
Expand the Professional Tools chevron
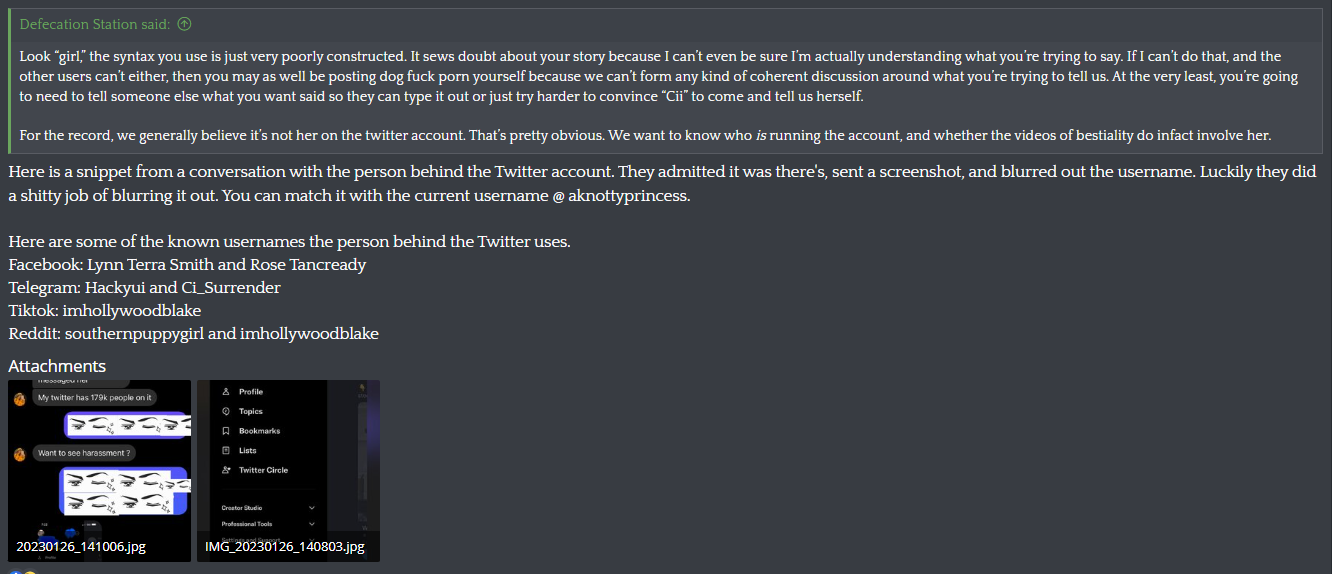tap(312, 524)
